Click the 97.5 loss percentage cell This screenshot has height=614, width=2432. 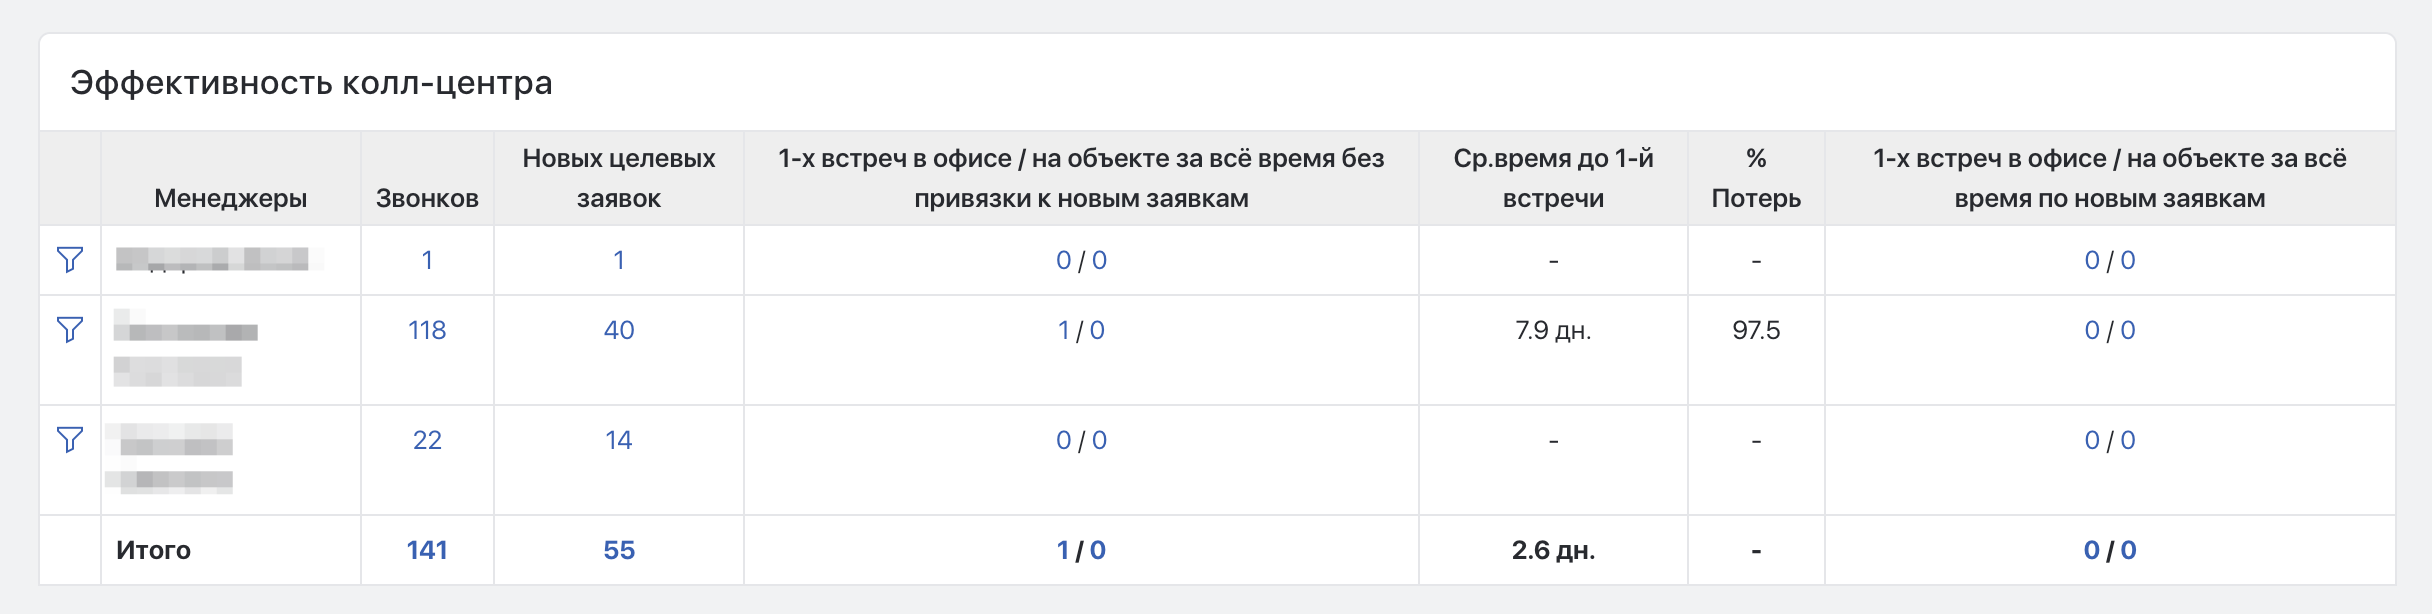click(1756, 330)
